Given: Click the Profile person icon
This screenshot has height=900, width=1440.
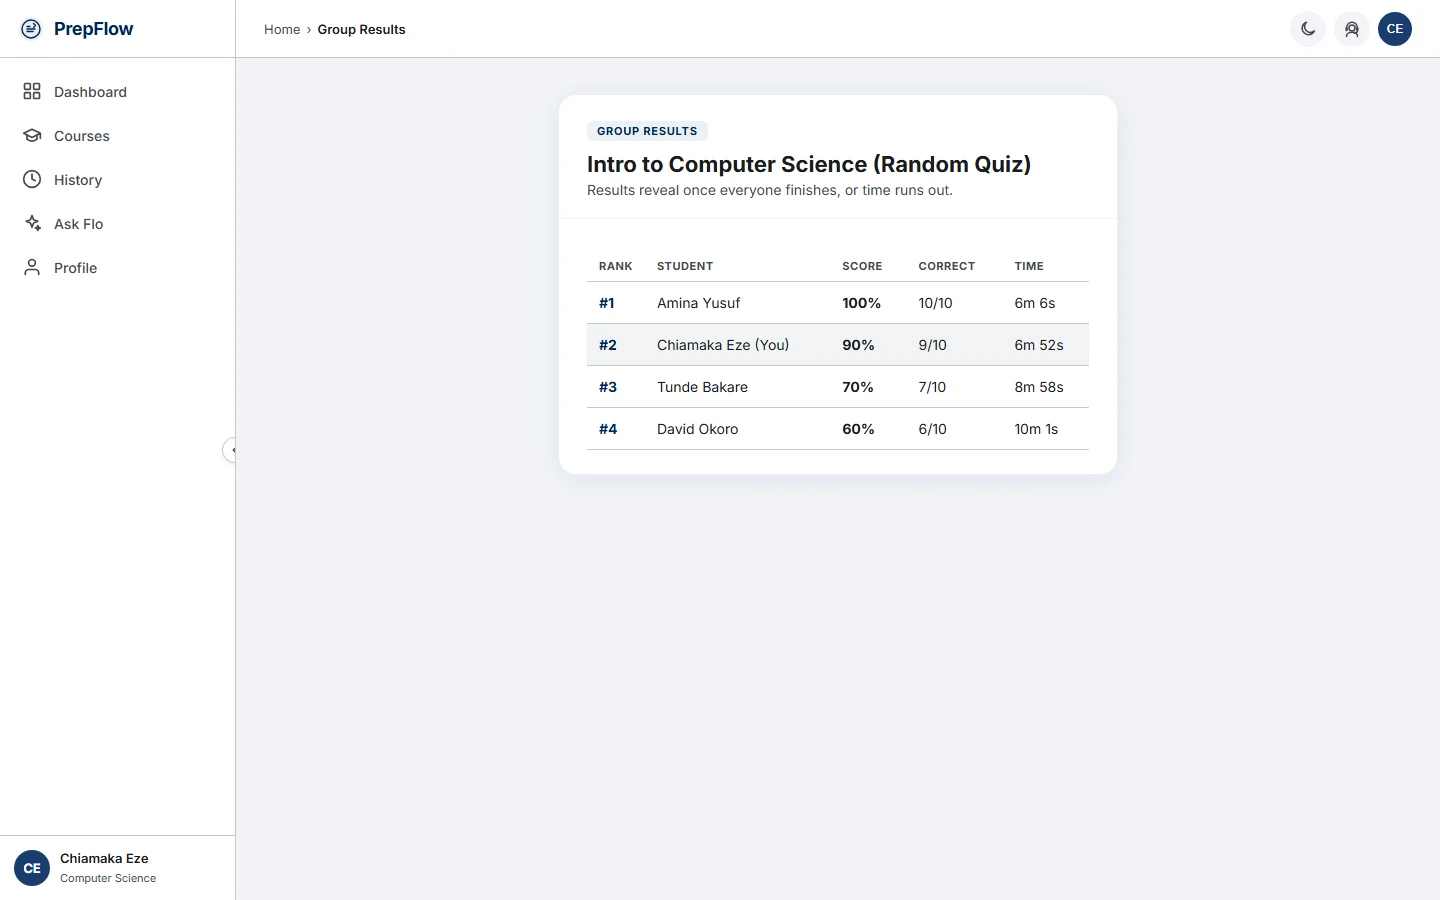Looking at the screenshot, I should (32, 268).
